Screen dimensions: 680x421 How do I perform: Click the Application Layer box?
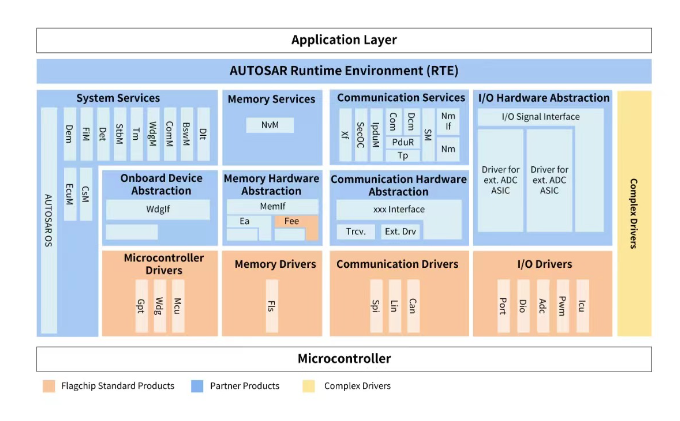coord(344,40)
